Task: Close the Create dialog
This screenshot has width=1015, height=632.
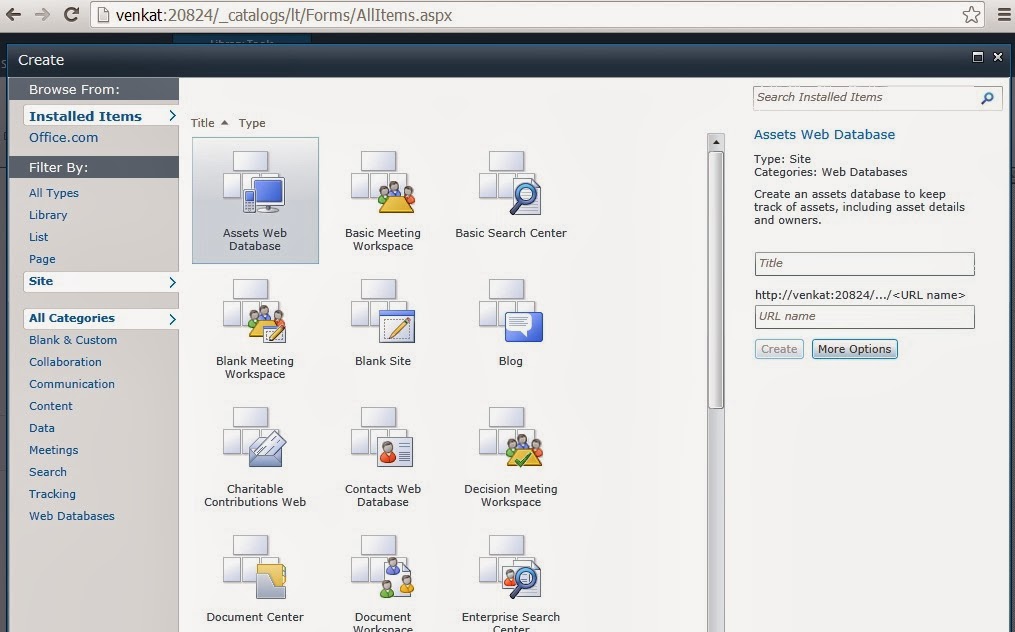Action: 998,57
